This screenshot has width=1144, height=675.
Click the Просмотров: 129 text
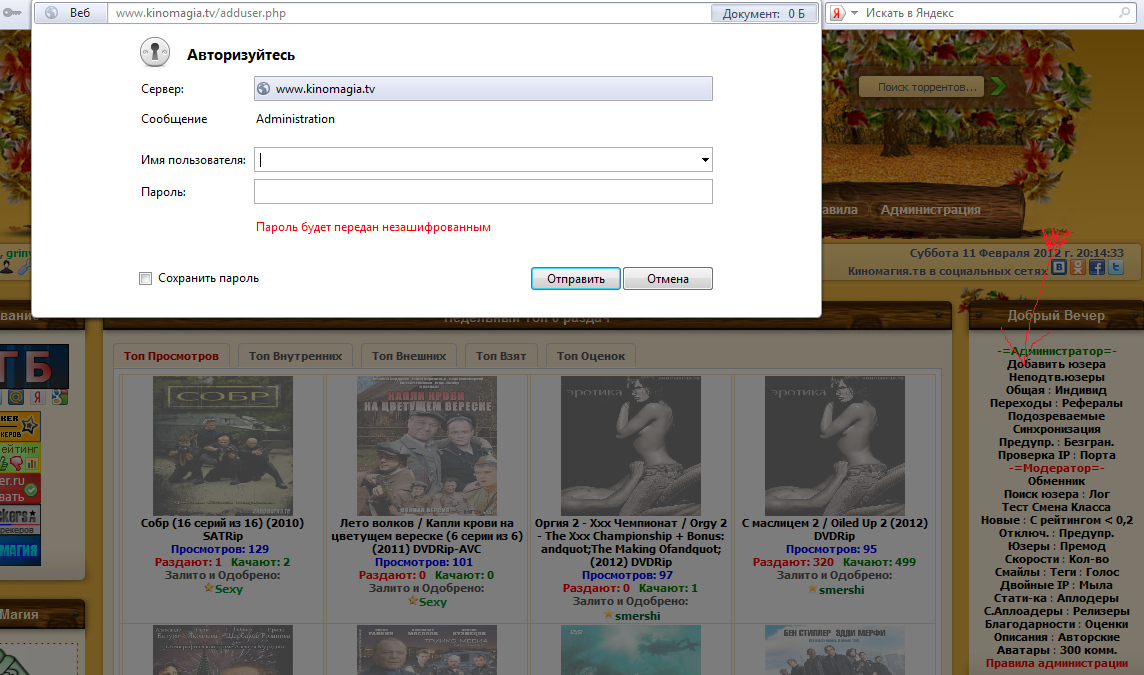coord(220,549)
